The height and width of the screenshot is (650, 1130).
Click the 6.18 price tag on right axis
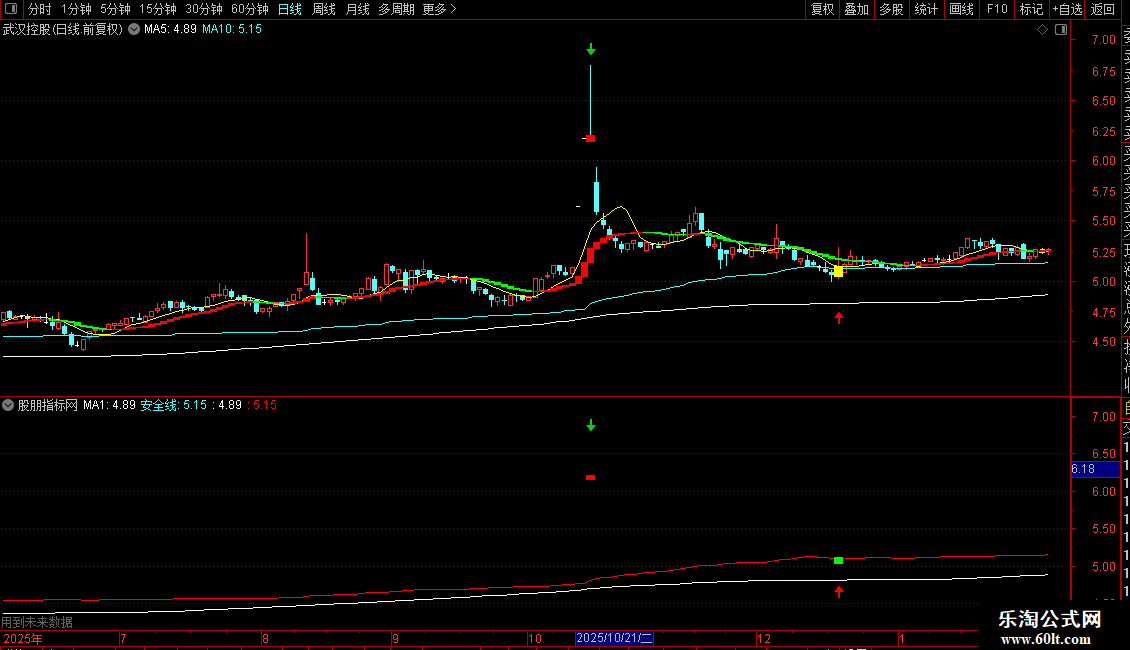1095,469
